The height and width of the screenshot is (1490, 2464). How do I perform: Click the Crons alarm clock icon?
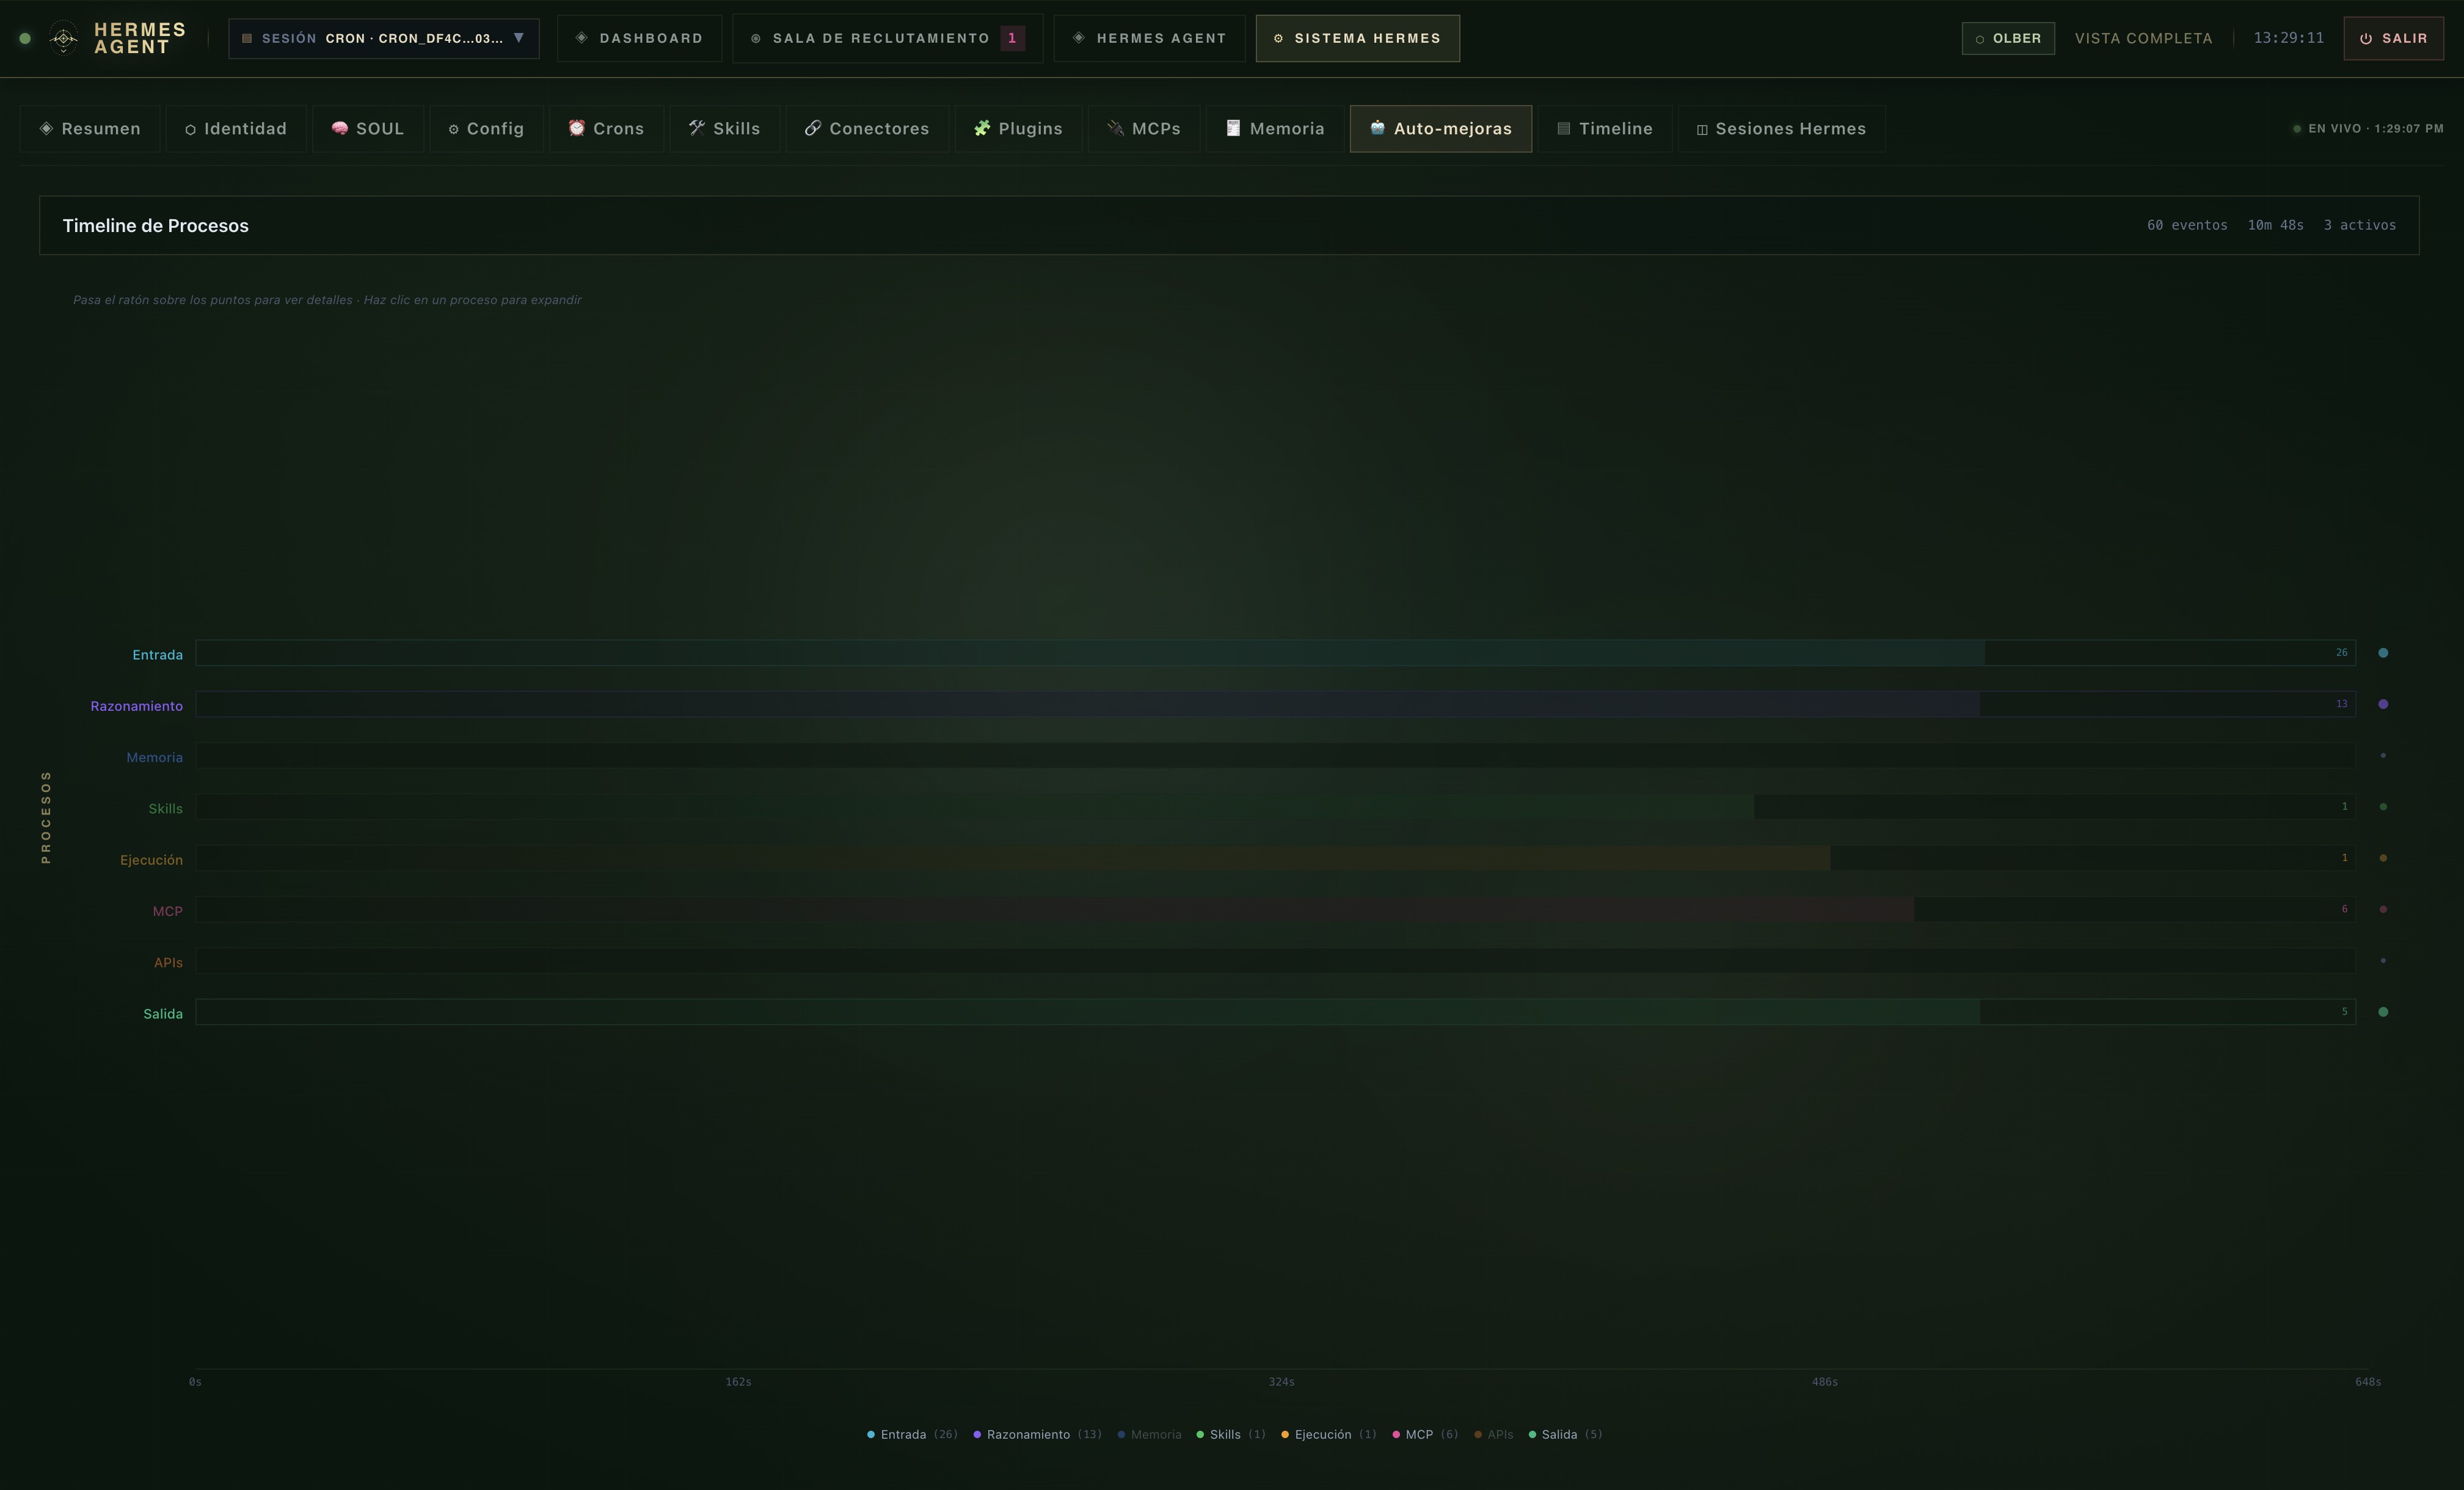577,128
